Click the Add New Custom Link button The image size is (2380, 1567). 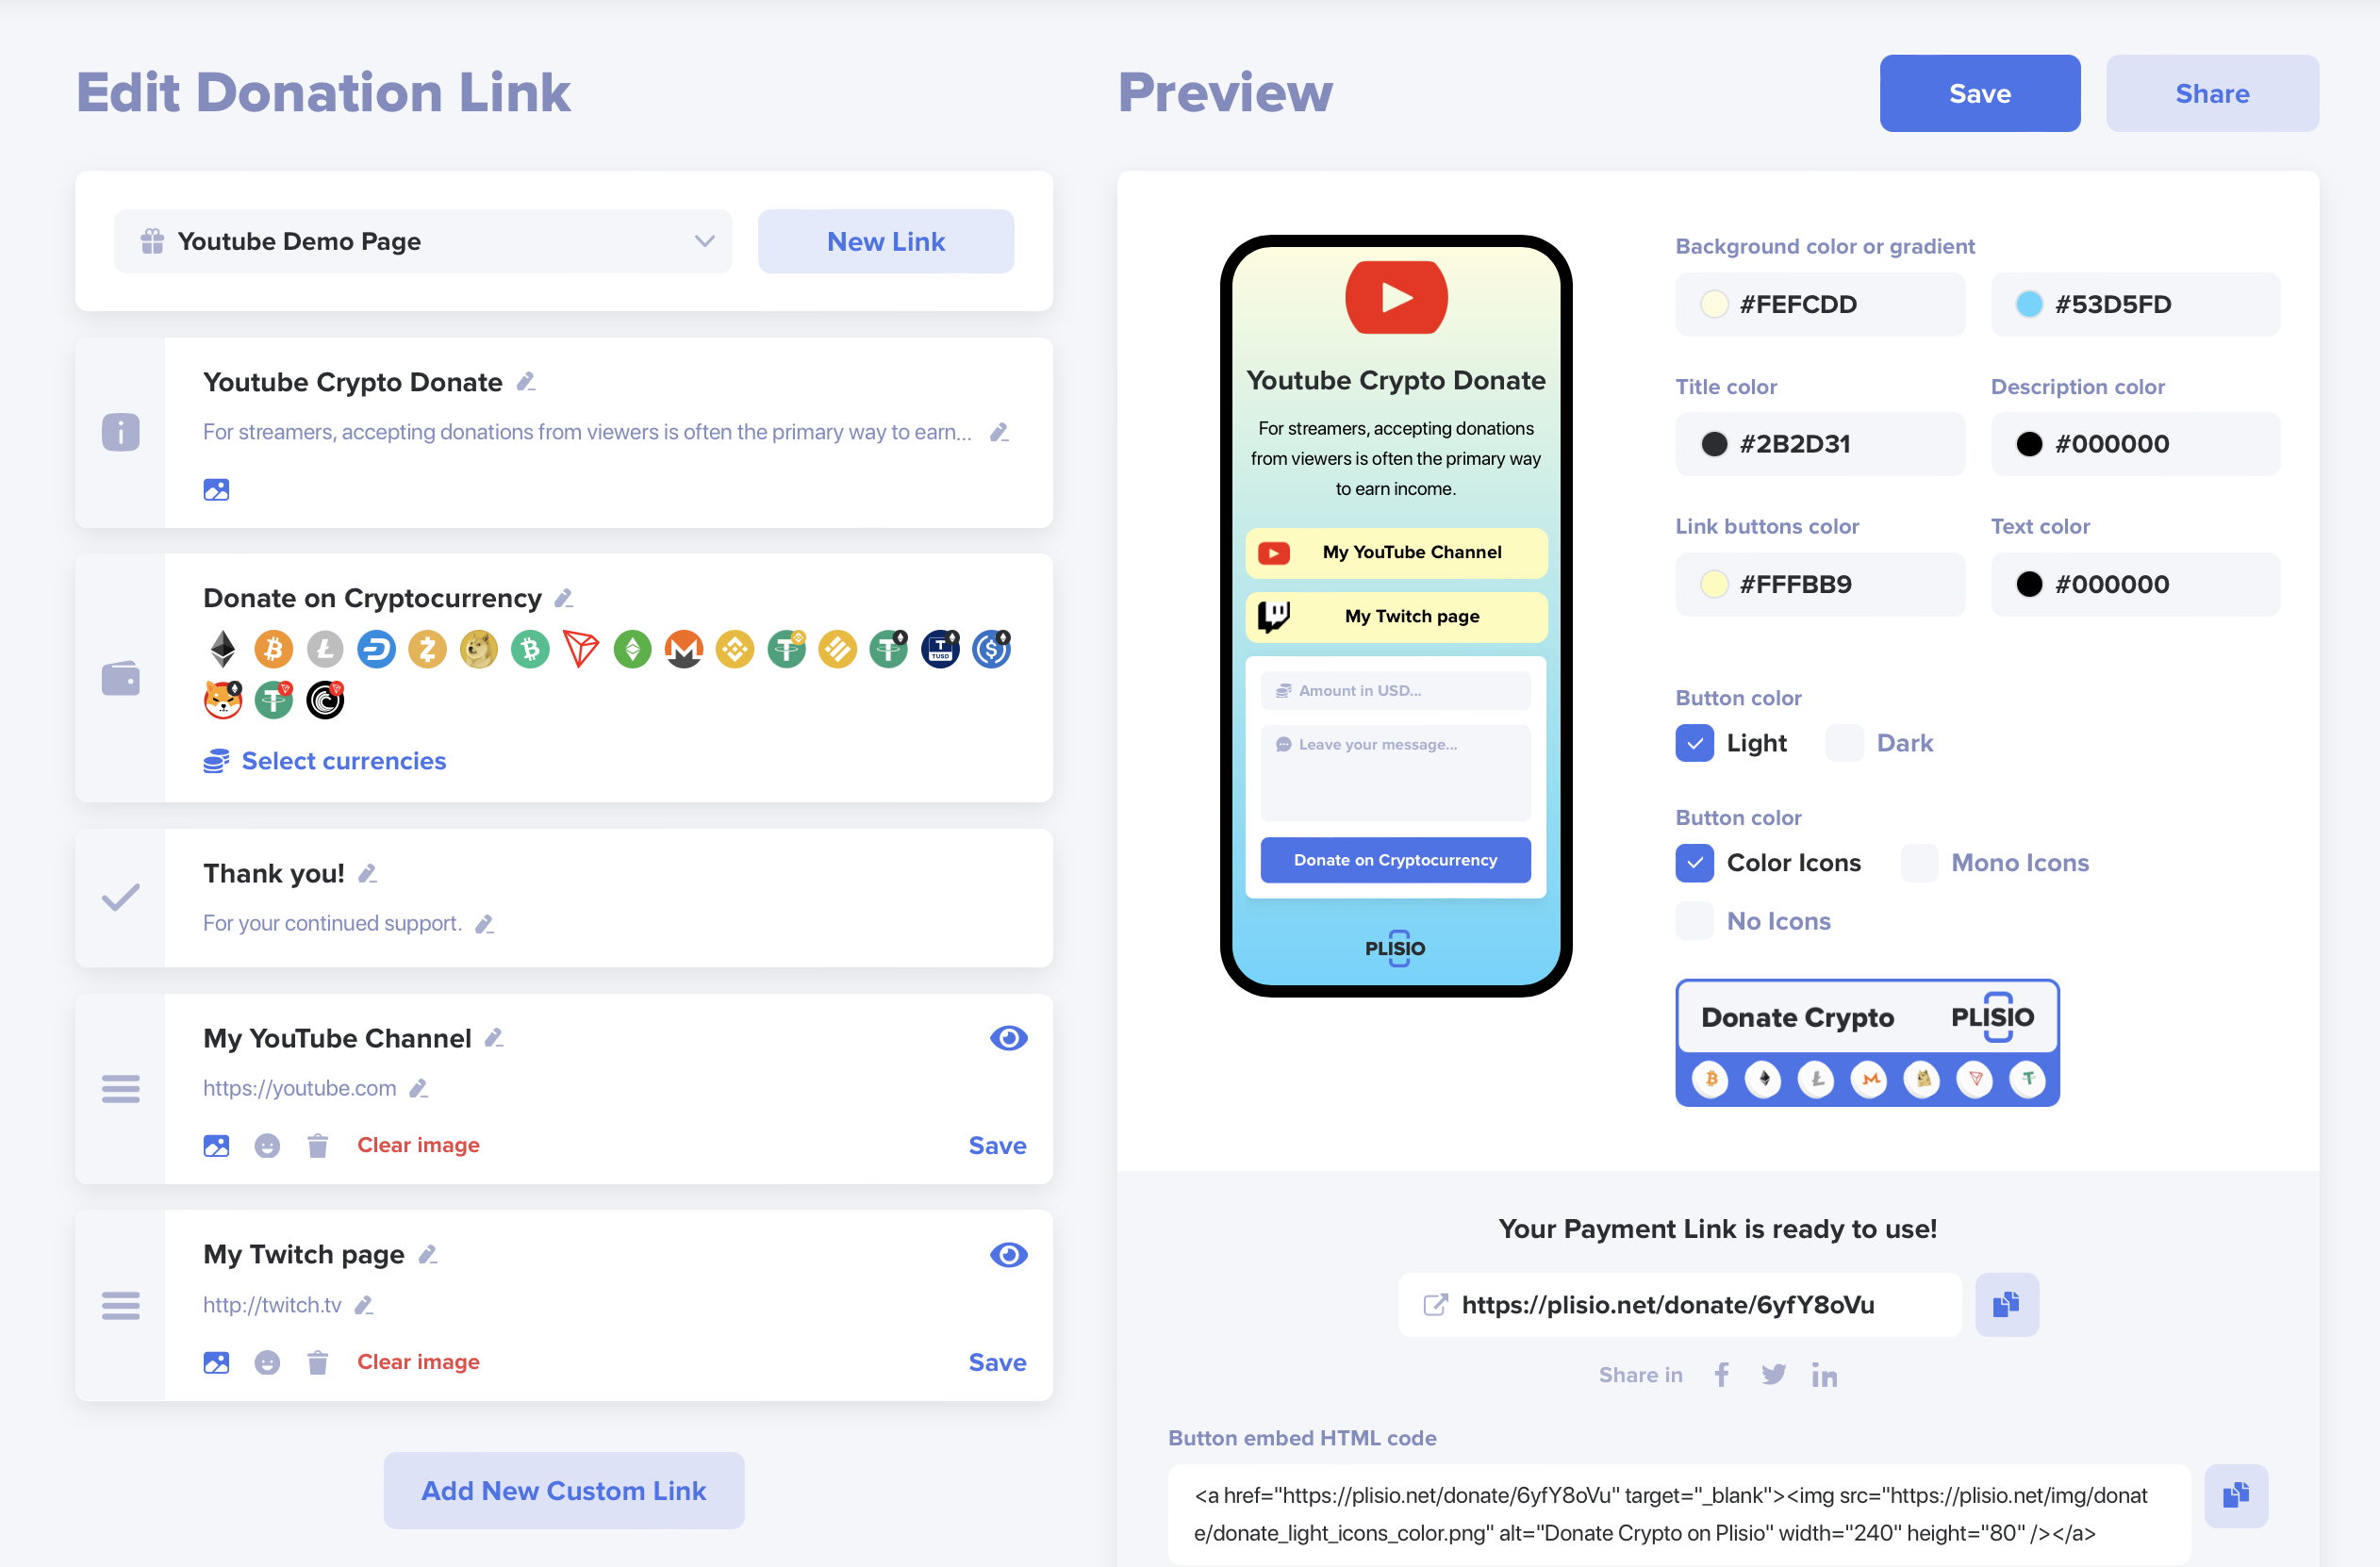coord(563,1490)
